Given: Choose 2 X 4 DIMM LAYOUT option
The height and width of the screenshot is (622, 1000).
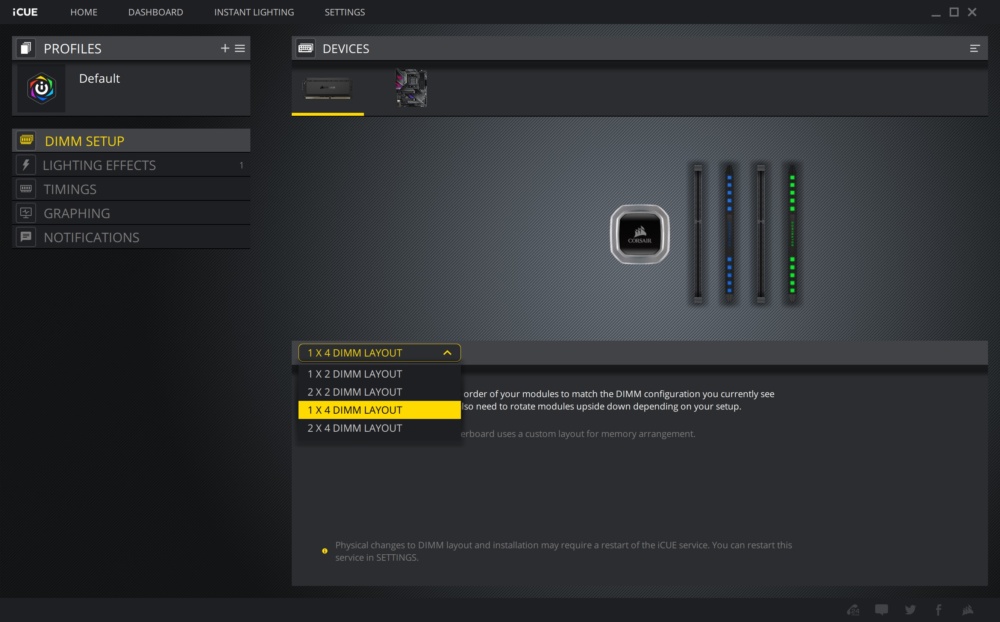Looking at the screenshot, I should (379, 428).
